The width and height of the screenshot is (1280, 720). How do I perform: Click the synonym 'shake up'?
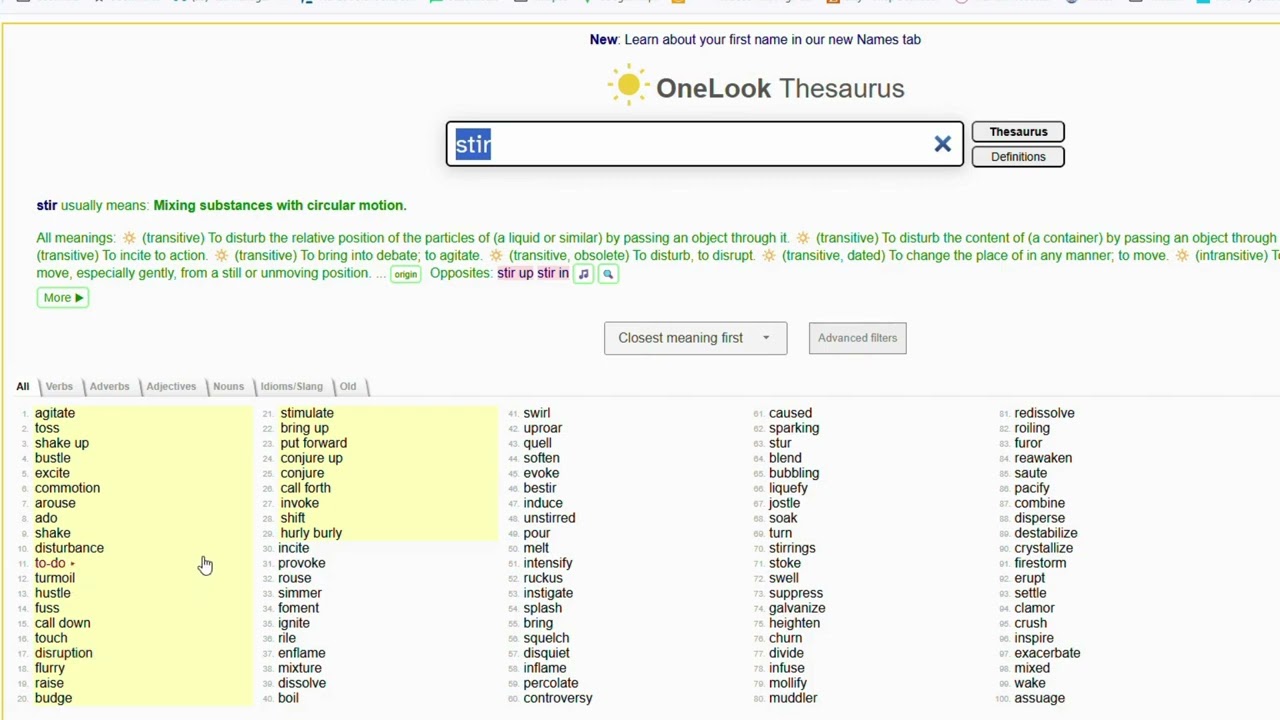pos(62,443)
